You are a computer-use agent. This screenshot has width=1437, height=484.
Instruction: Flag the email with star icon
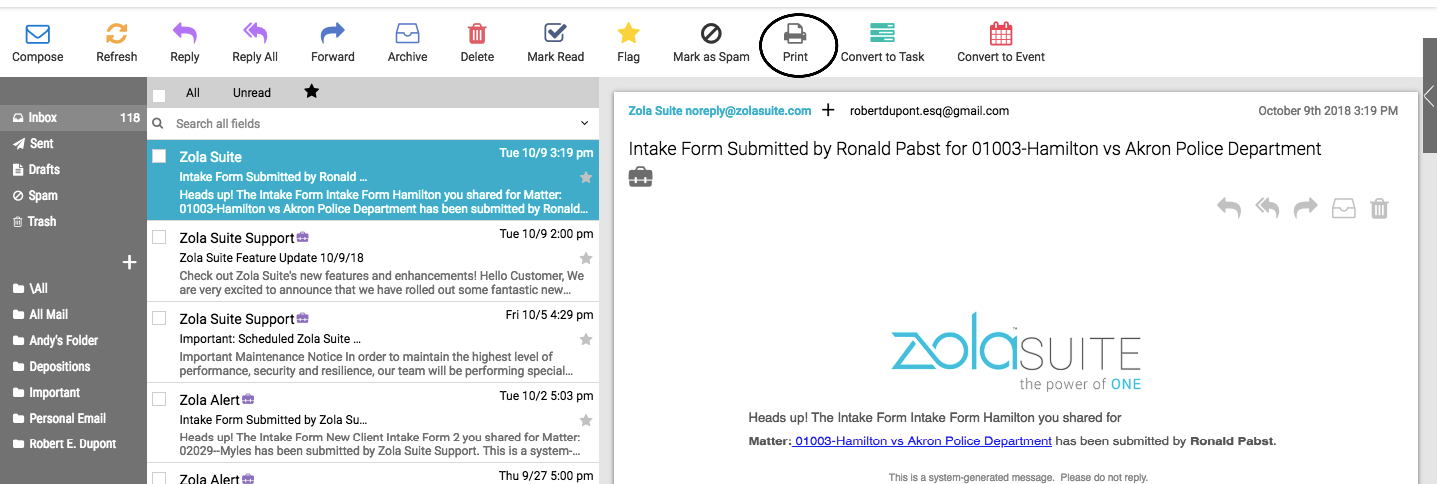(x=628, y=34)
